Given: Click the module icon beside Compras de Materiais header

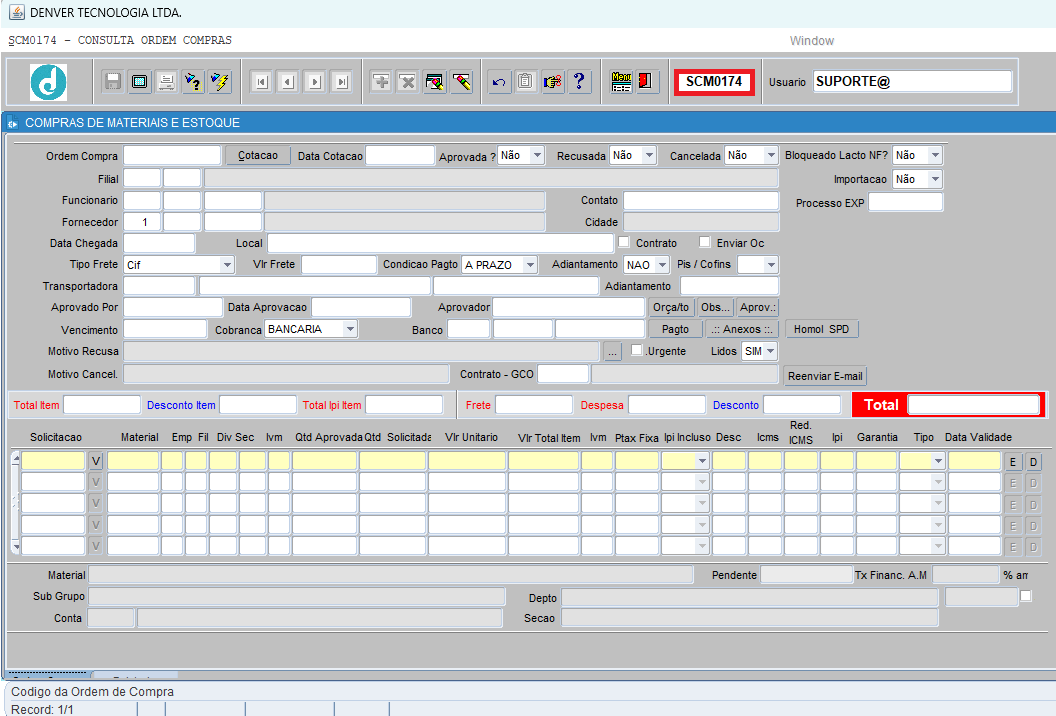Looking at the screenshot, I should (12, 123).
